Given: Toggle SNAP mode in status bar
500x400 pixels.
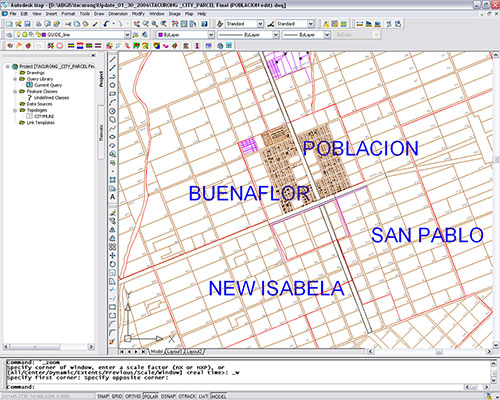Looking at the screenshot, I should click(x=103, y=396).
